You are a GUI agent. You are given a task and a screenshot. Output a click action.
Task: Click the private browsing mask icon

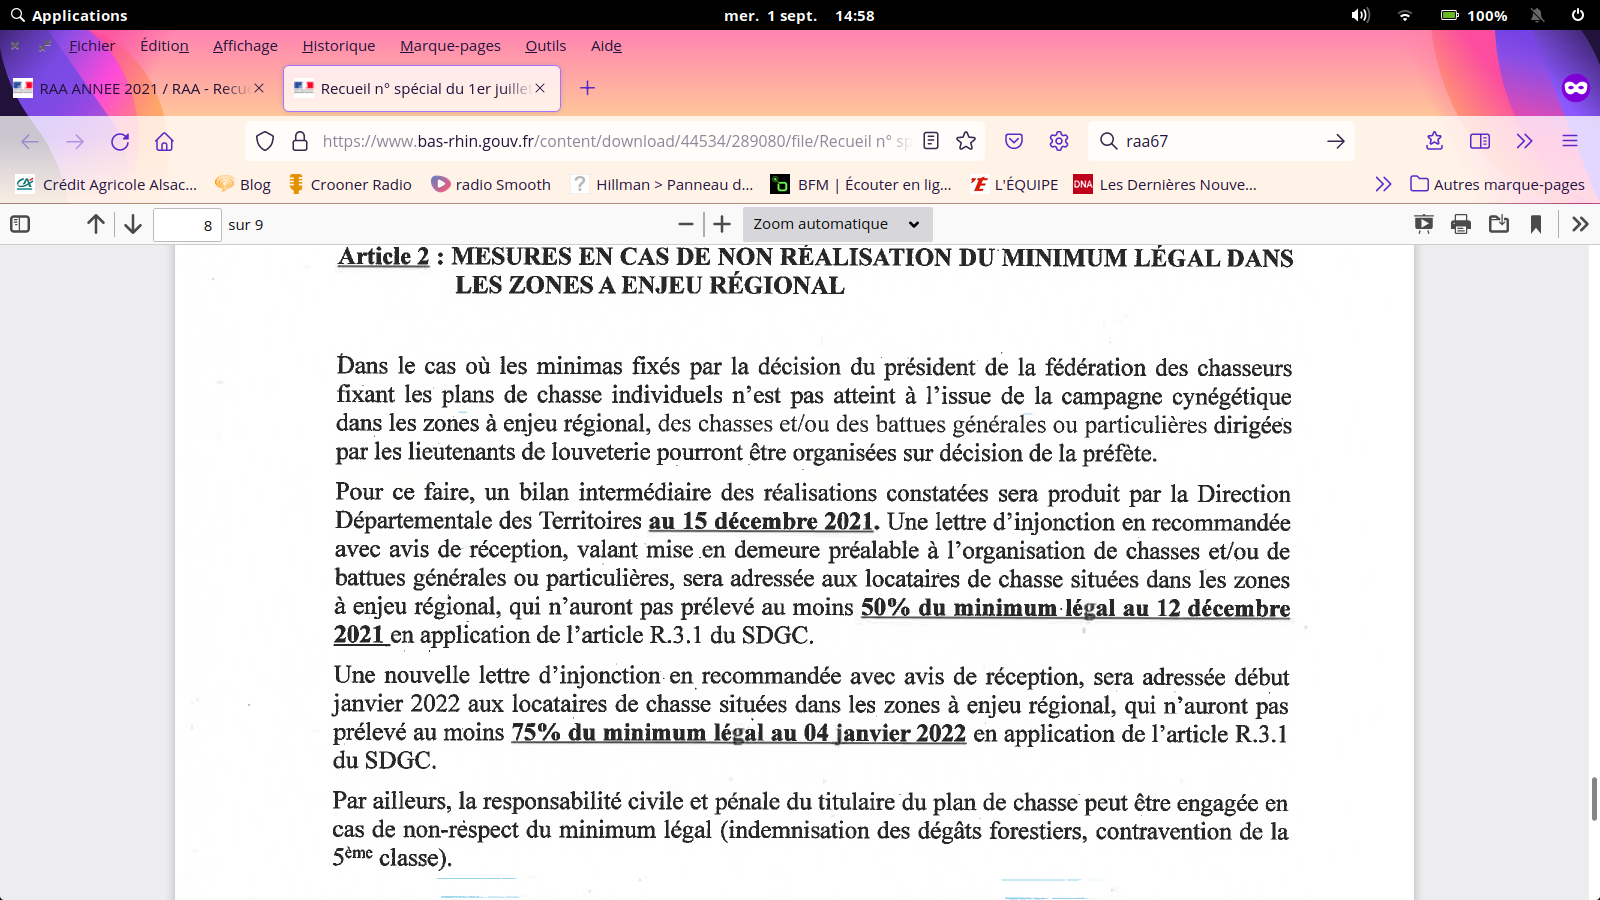pos(1575,88)
